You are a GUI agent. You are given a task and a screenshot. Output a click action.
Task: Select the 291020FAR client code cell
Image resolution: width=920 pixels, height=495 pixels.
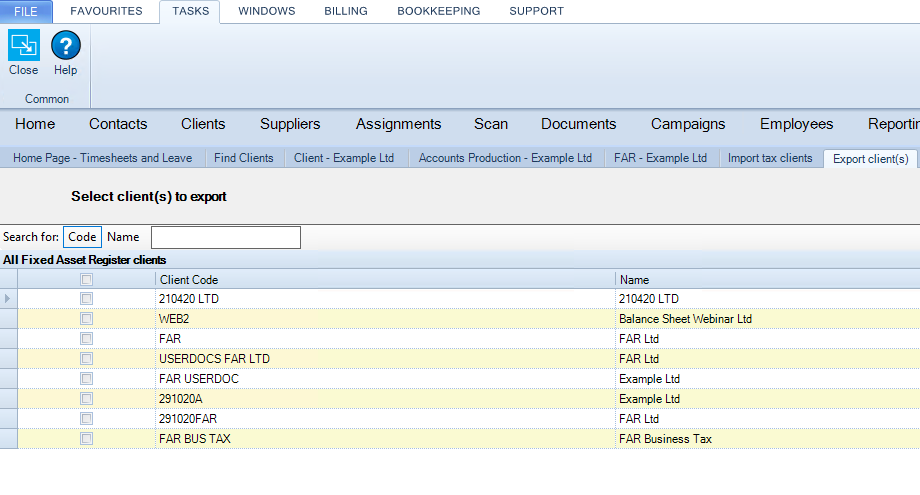click(x=385, y=419)
